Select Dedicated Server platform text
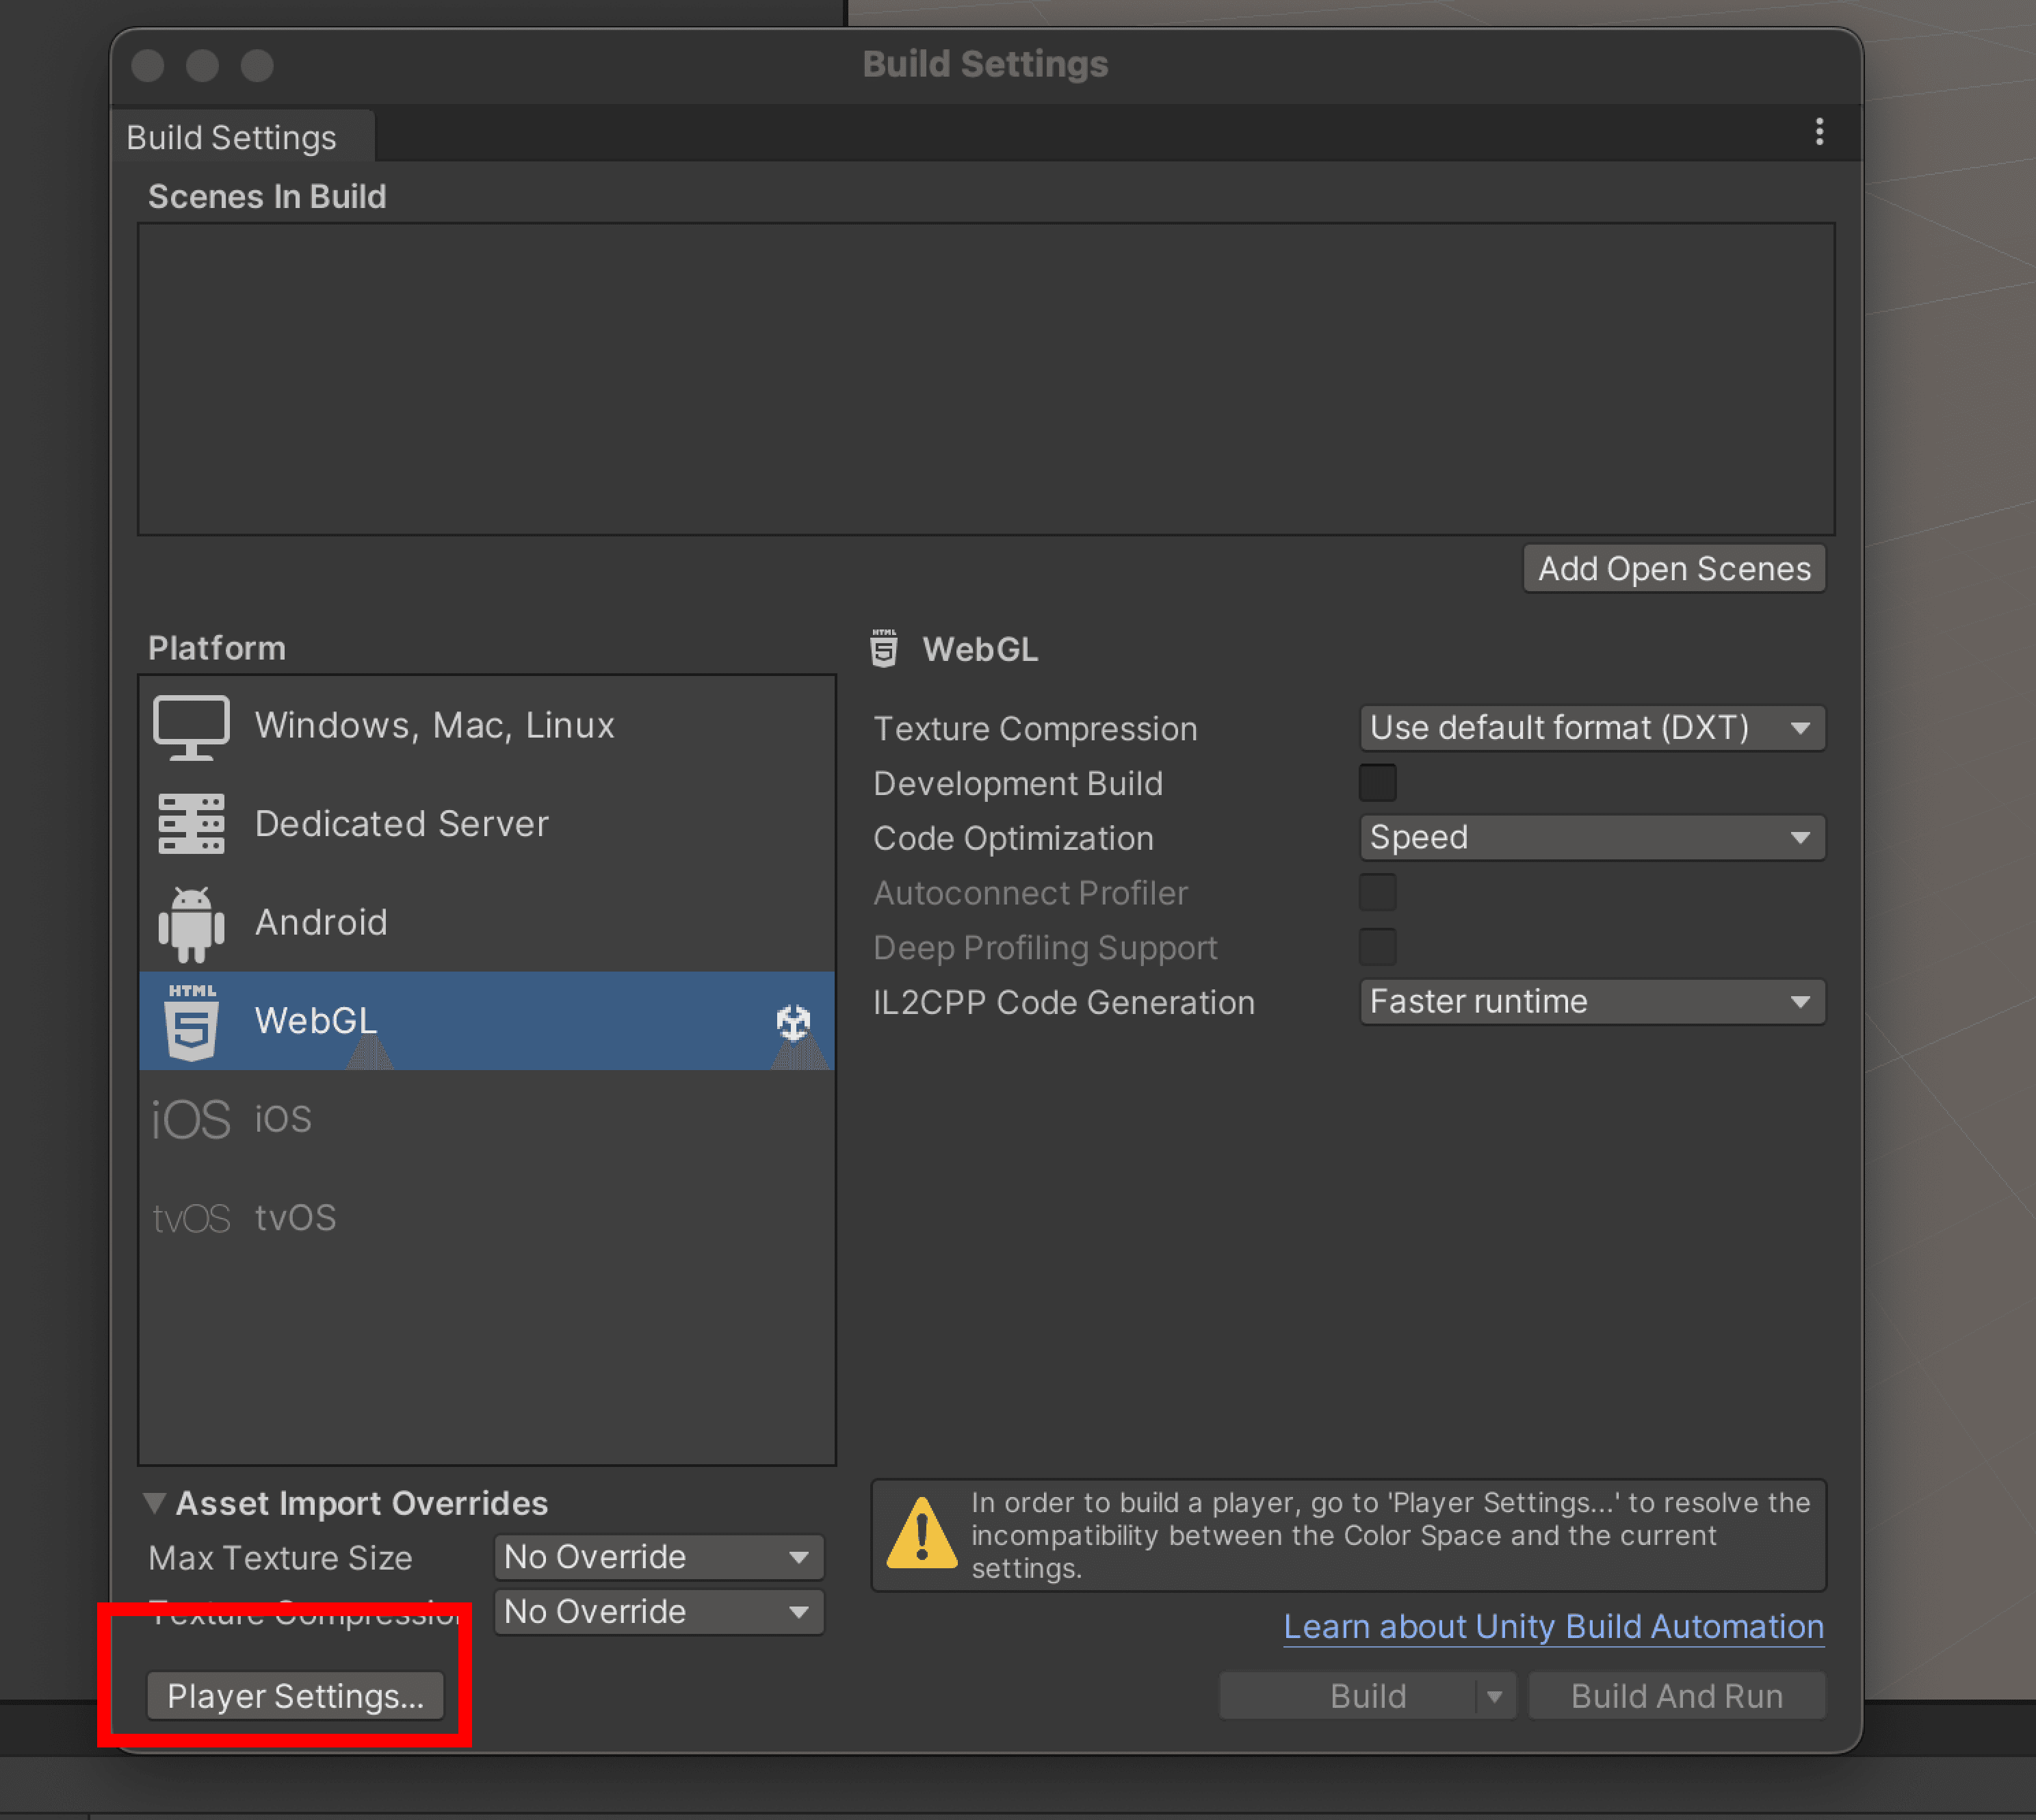 (x=401, y=824)
